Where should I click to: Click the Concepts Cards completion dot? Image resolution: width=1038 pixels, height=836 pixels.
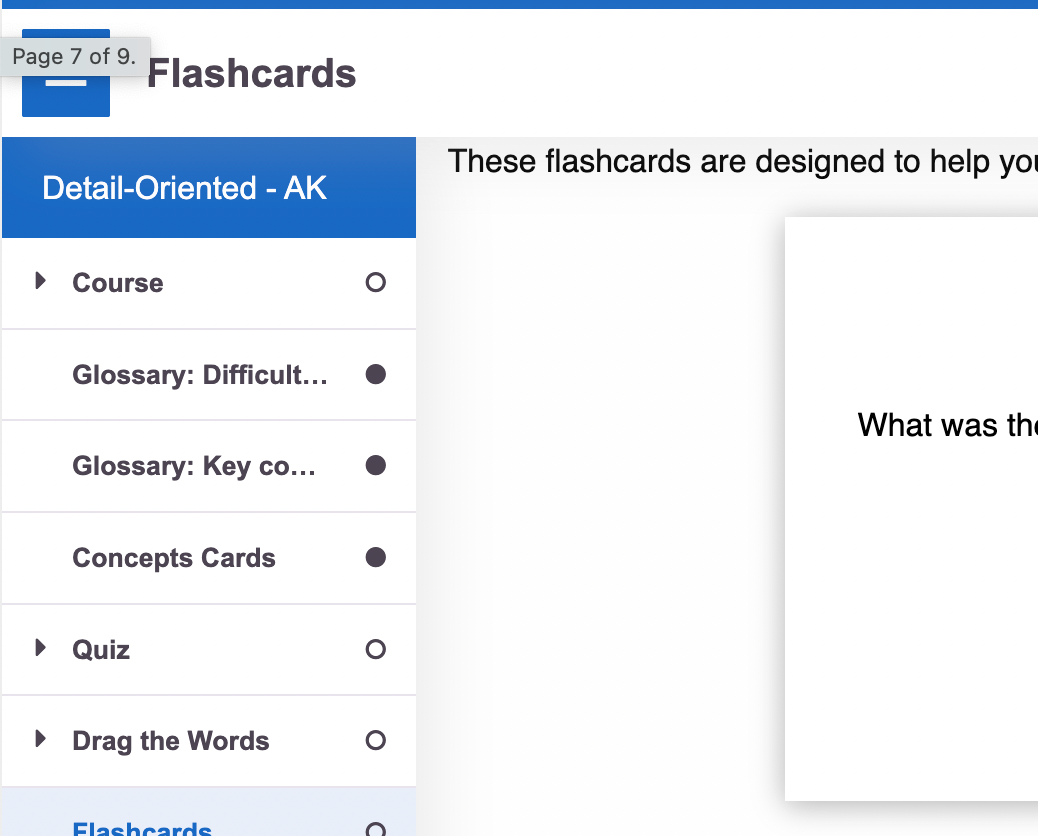click(375, 557)
